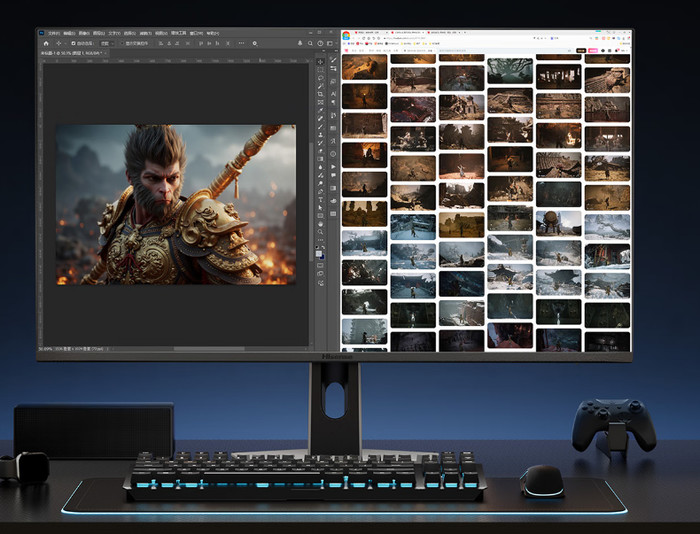The width and height of the screenshot is (700, 534).
Task: Open the drum scene thumbnail in gallery
Action: (x=559, y=222)
